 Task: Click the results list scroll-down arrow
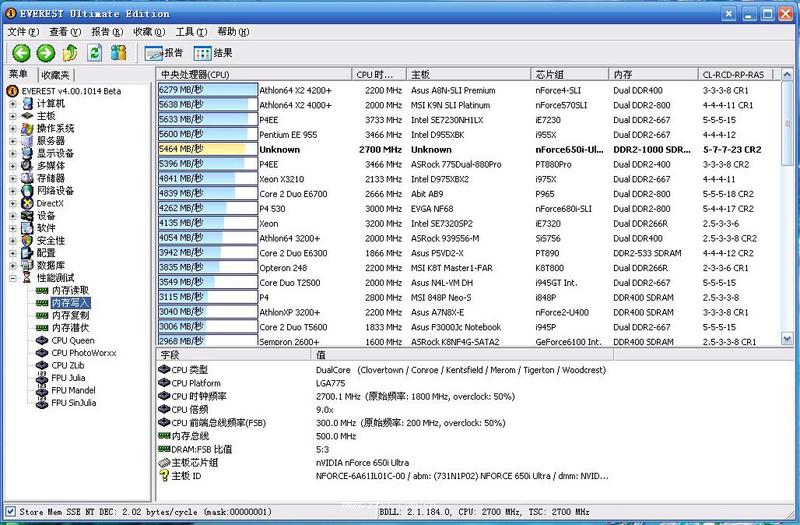click(x=787, y=338)
